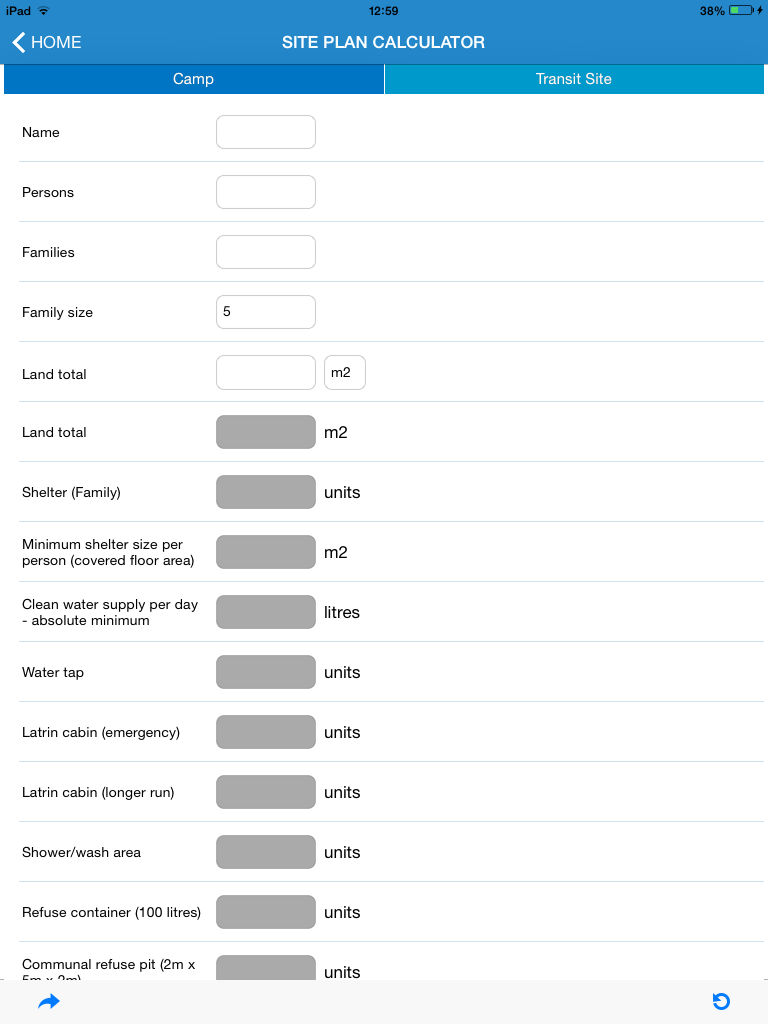
Task: Tap the Shelter (Family) result box
Action: (x=265, y=492)
